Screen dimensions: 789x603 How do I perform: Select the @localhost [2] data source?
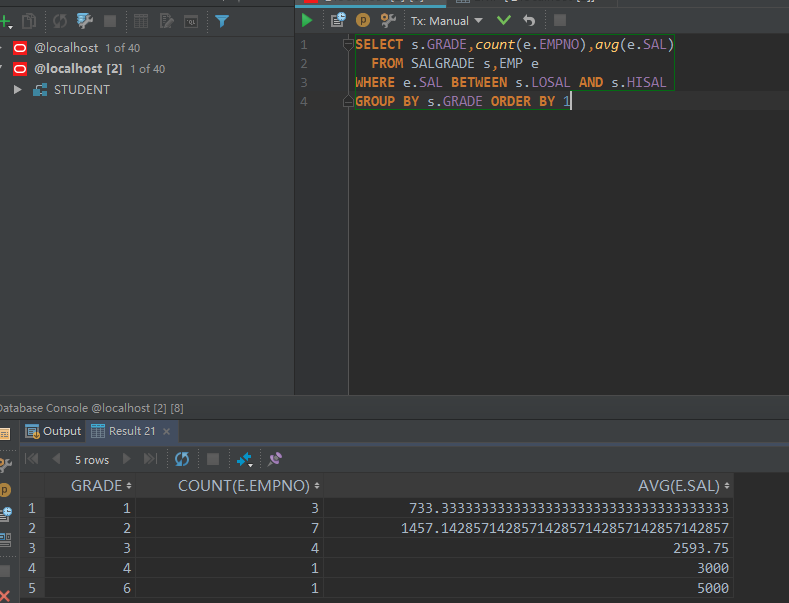coord(78,68)
